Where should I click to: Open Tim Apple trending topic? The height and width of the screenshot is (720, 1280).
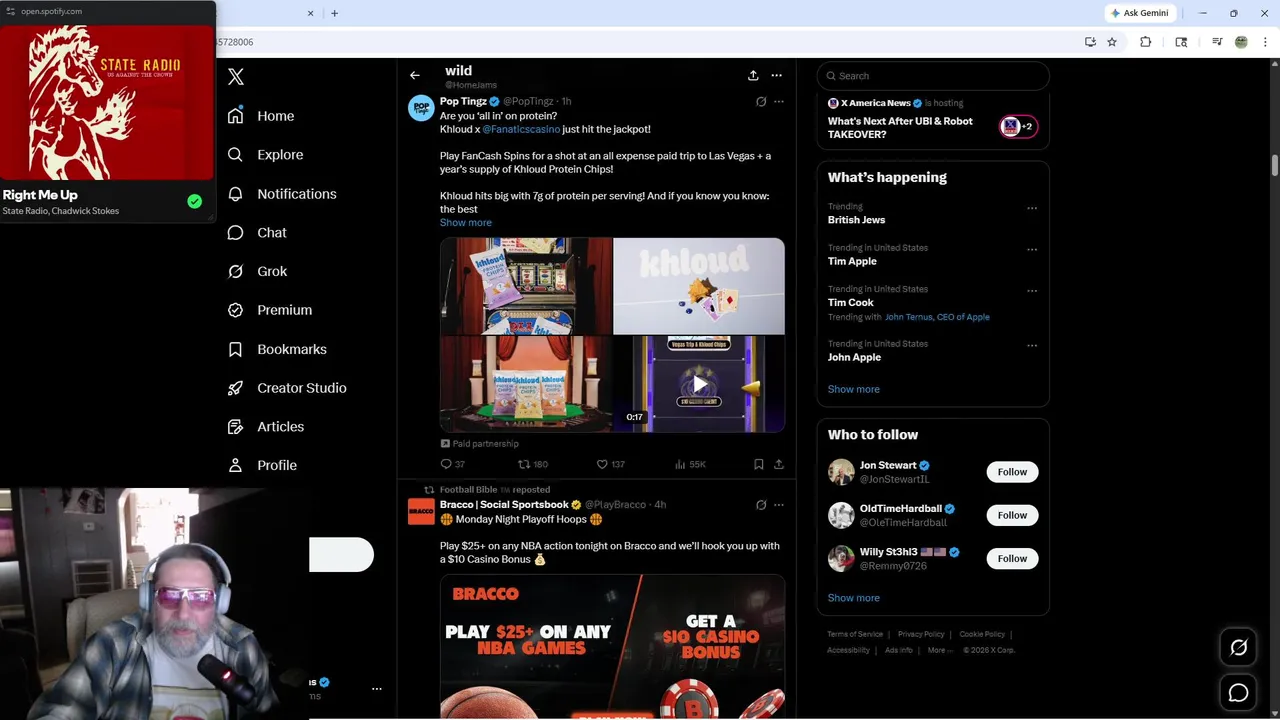[x=852, y=261]
